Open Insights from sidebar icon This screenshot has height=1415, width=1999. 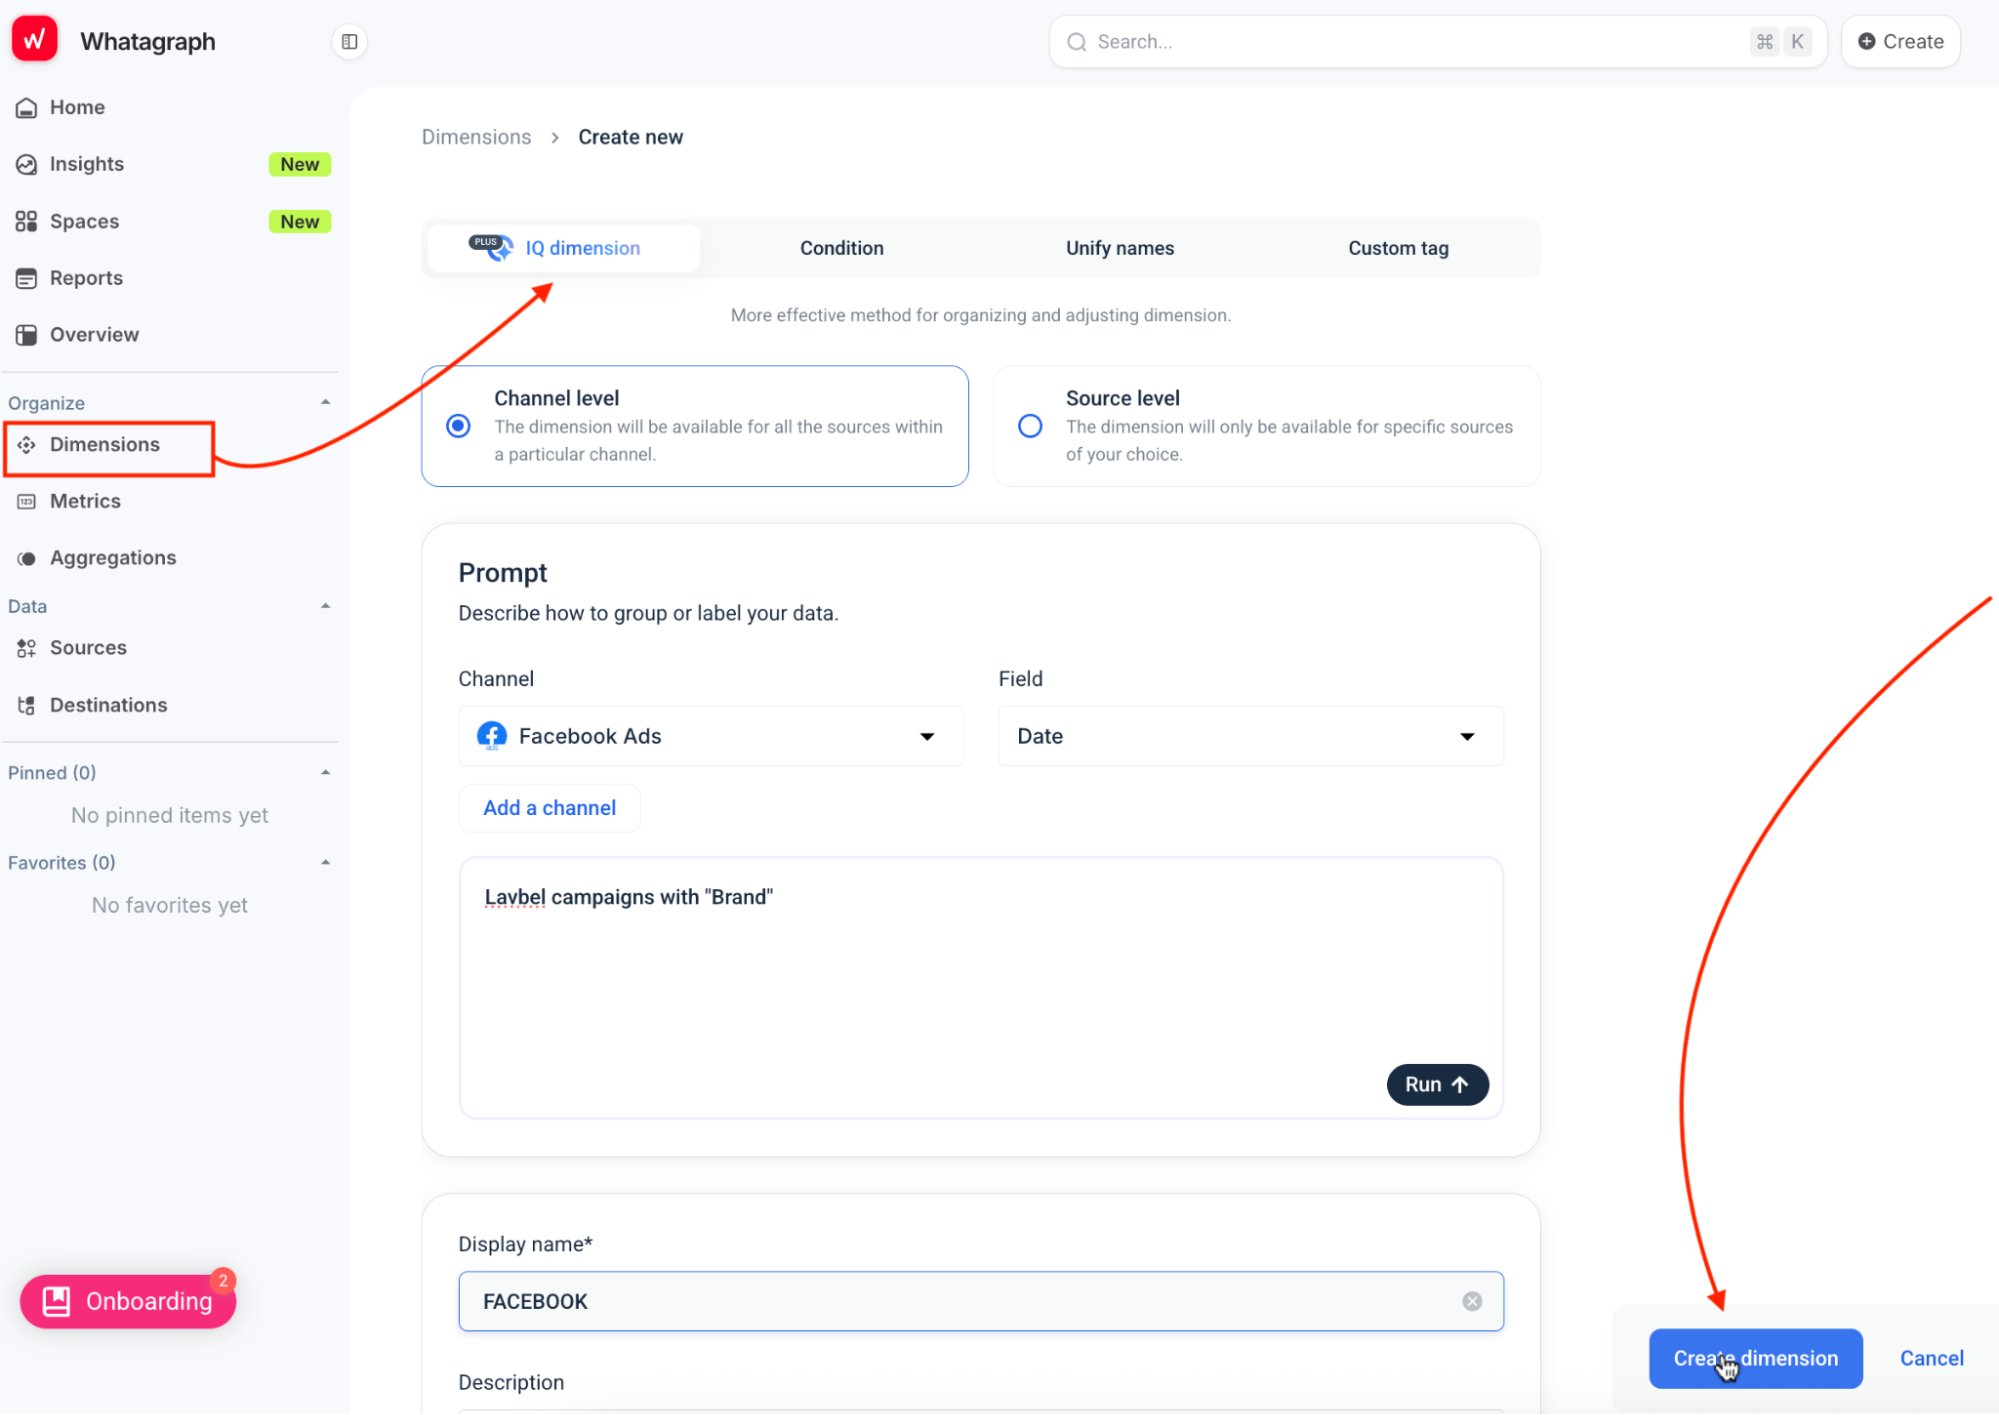[27, 164]
